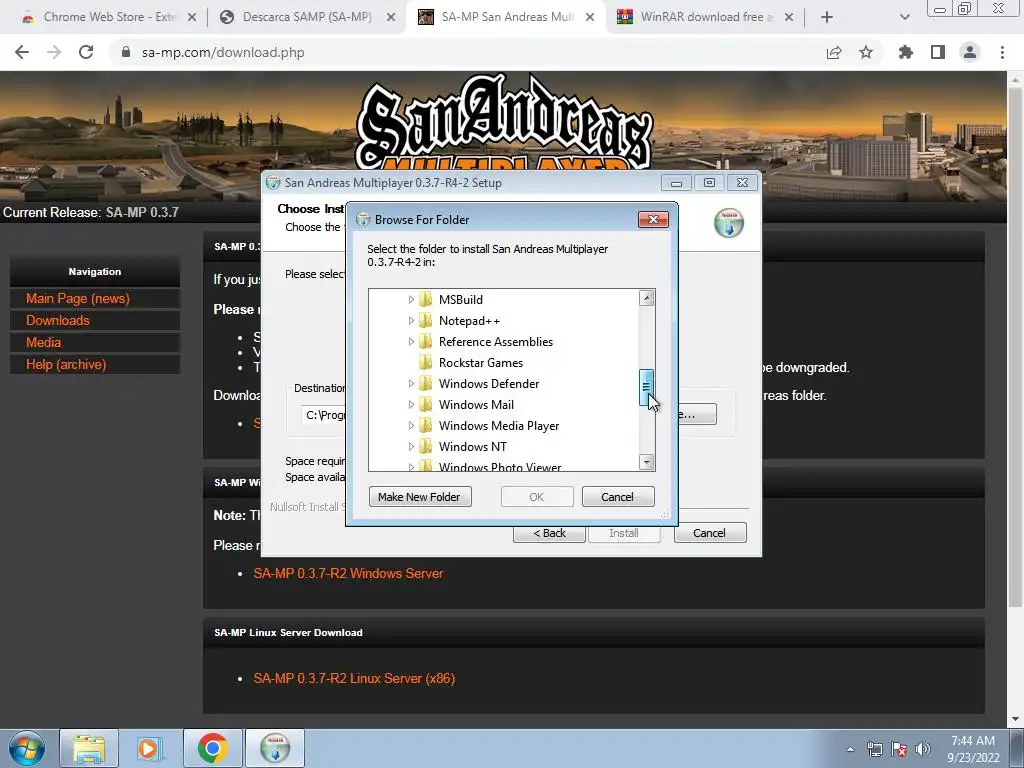
Task: Show hidden system tray icons
Action: coord(850,749)
